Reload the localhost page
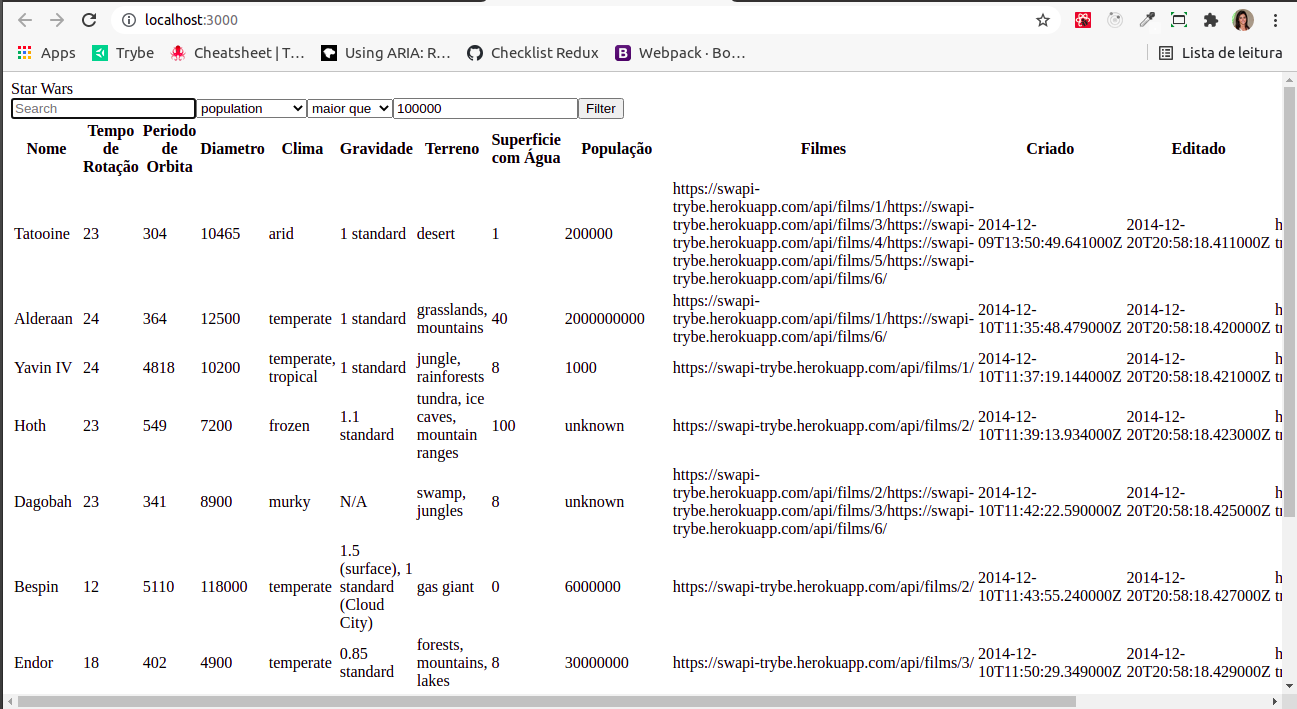The image size is (1297, 709). click(x=89, y=20)
